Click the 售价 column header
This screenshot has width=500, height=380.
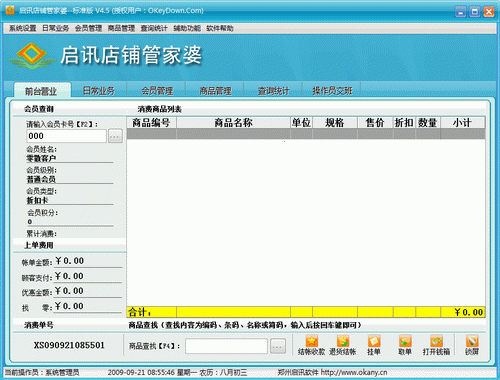pos(375,123)
